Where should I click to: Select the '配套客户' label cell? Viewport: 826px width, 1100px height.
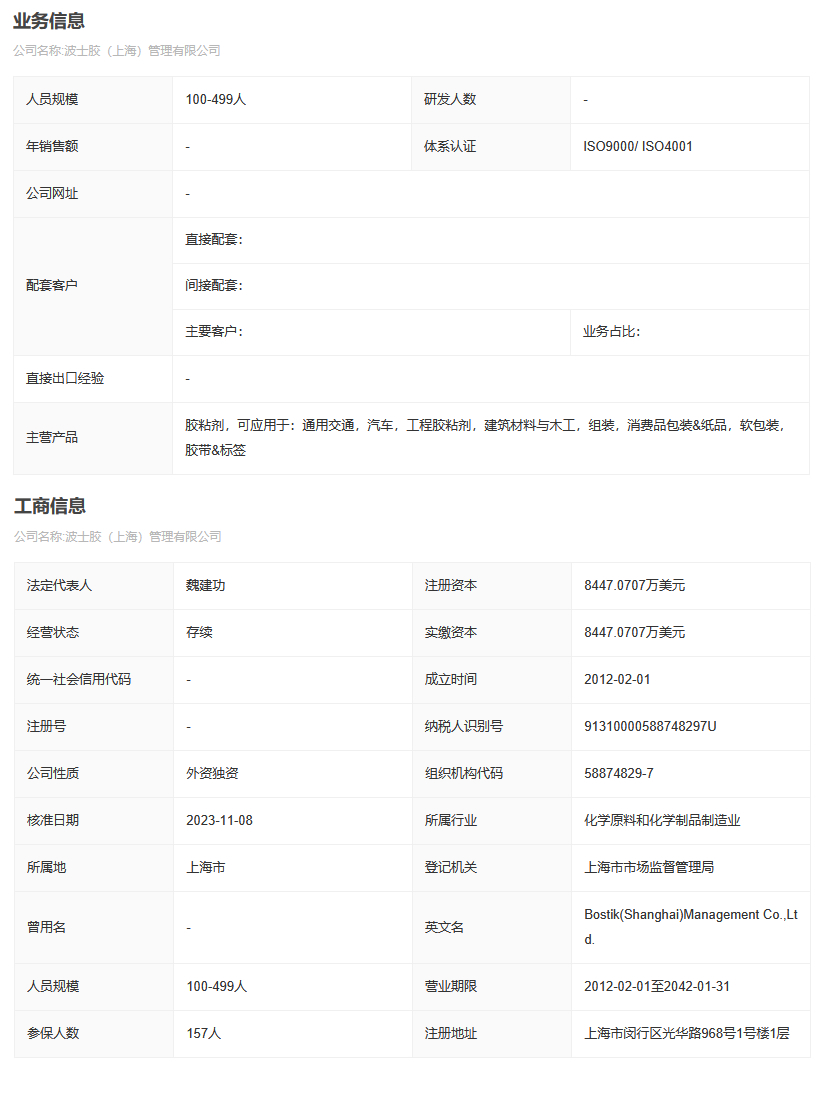(x=93, y=286)
